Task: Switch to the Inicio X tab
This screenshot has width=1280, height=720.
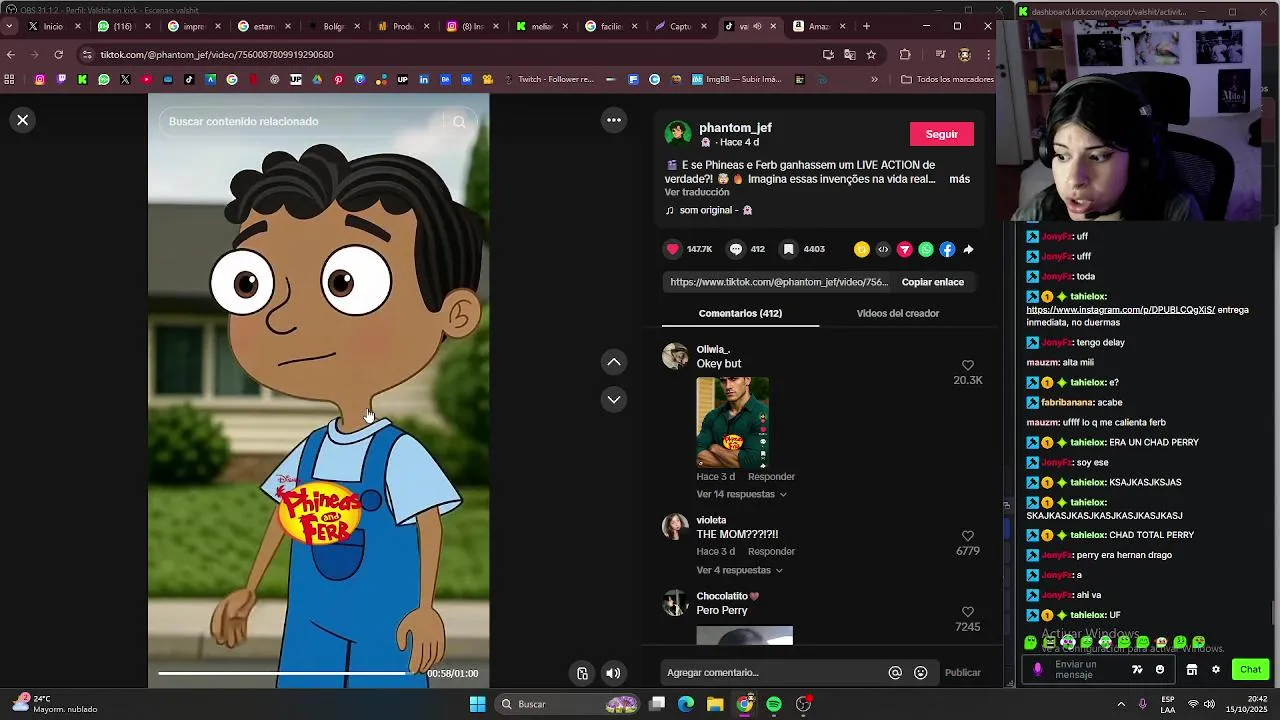Action: 53,26
